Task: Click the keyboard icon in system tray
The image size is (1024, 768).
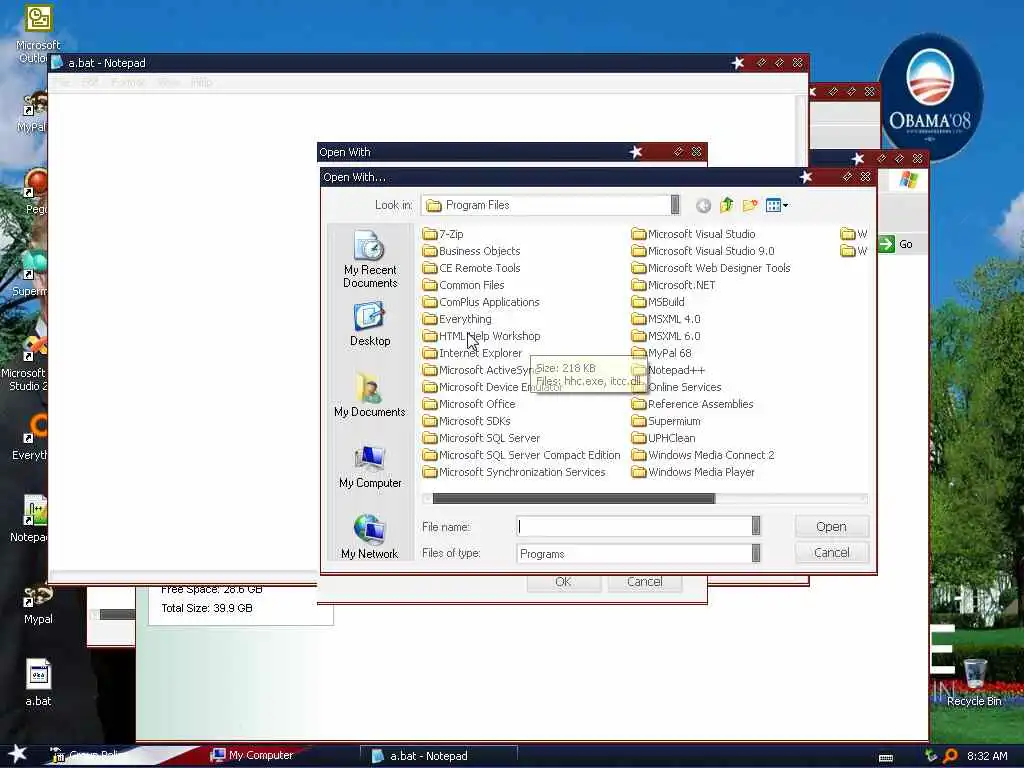Action: tap(886, 758)
